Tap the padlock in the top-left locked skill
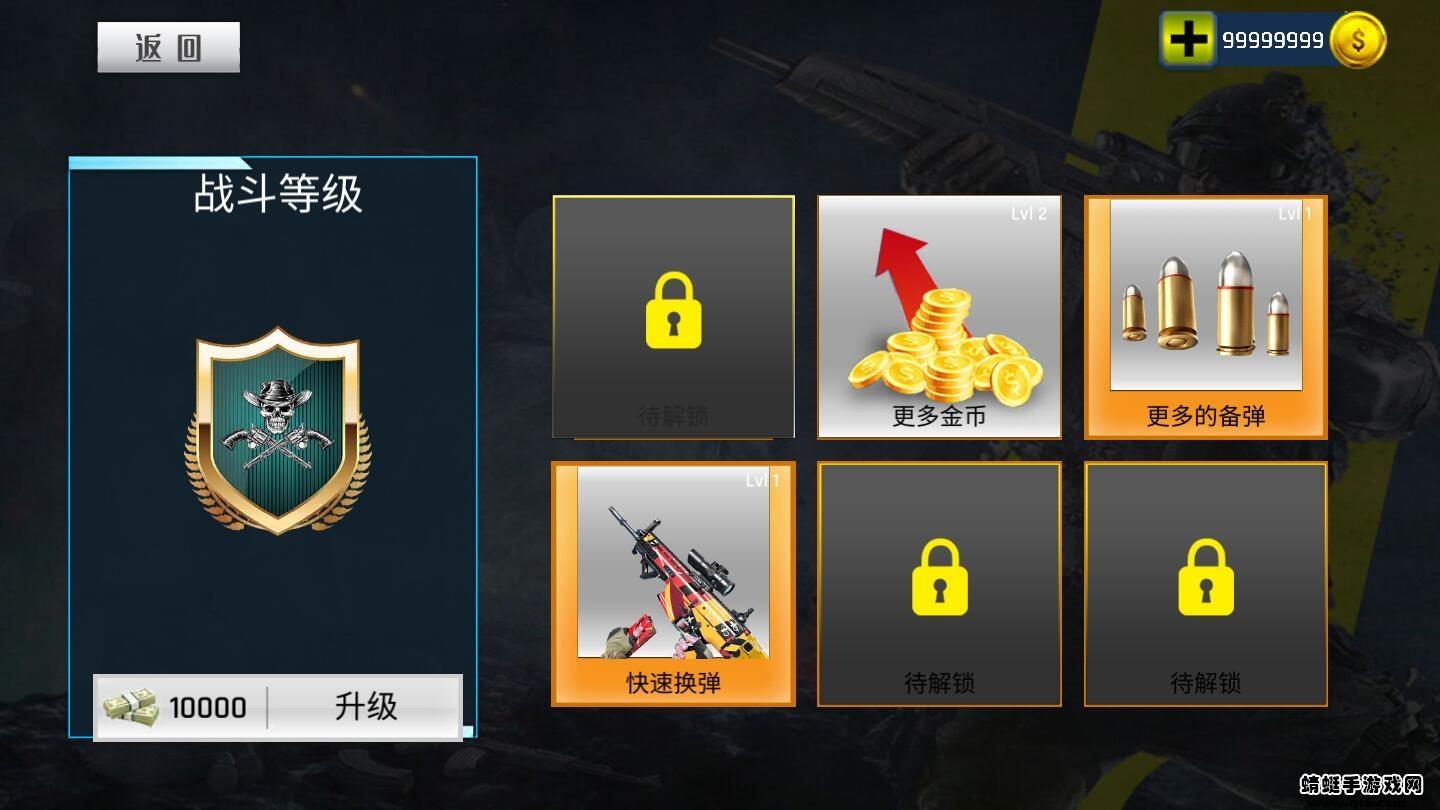The width and height of the screenshot is (1440, 810). [673, 310]
